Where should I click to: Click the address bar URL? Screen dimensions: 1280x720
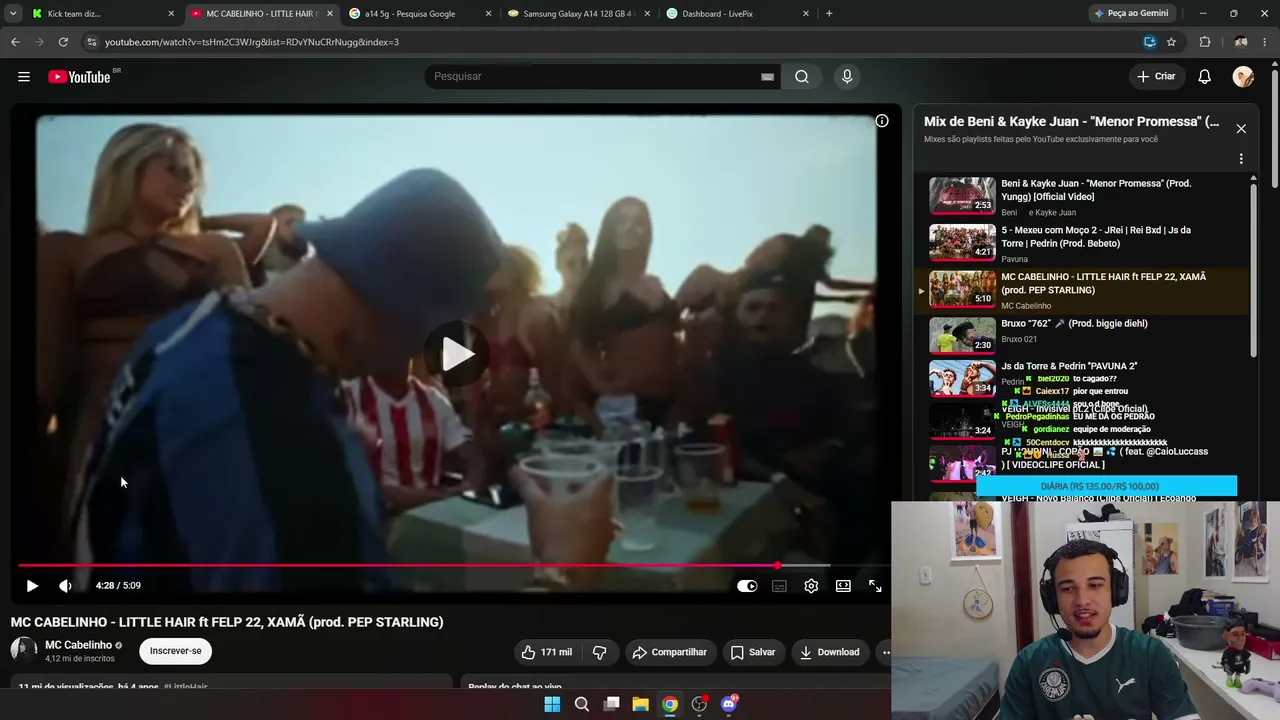tap(252, 42)
